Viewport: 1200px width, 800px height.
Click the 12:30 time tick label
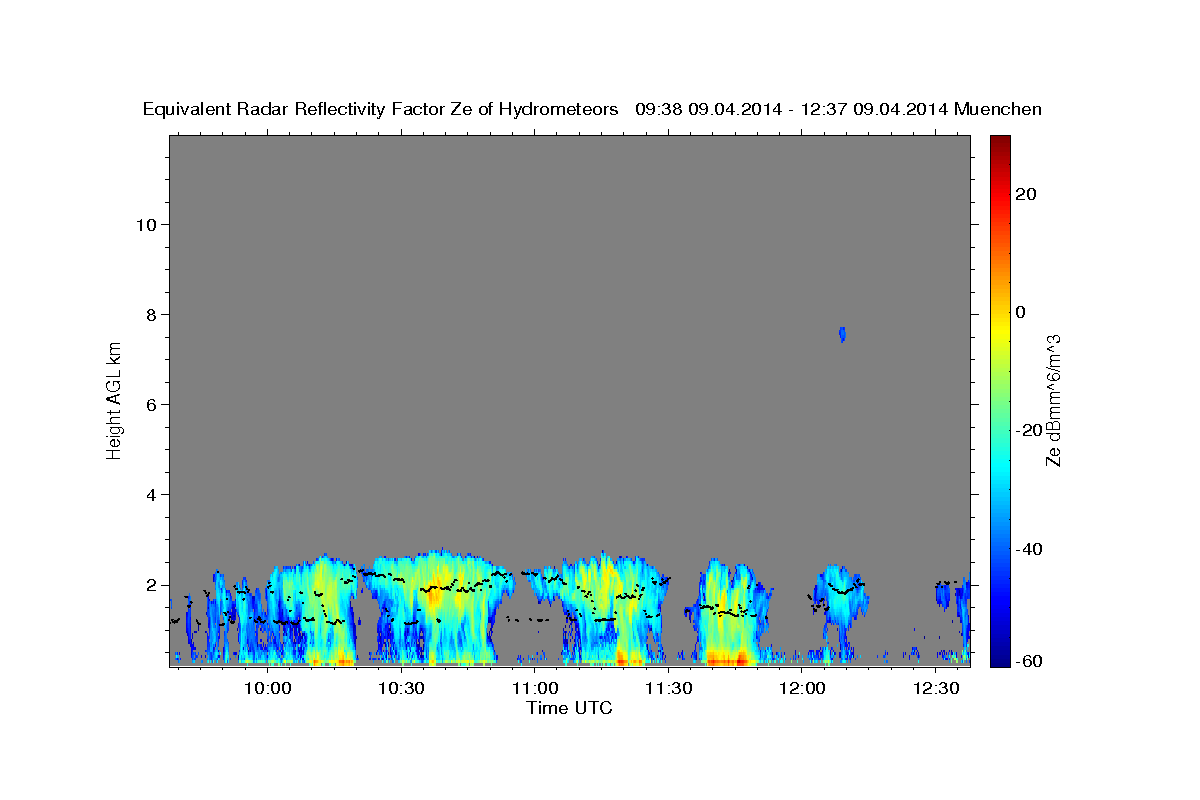click(935, 689)
